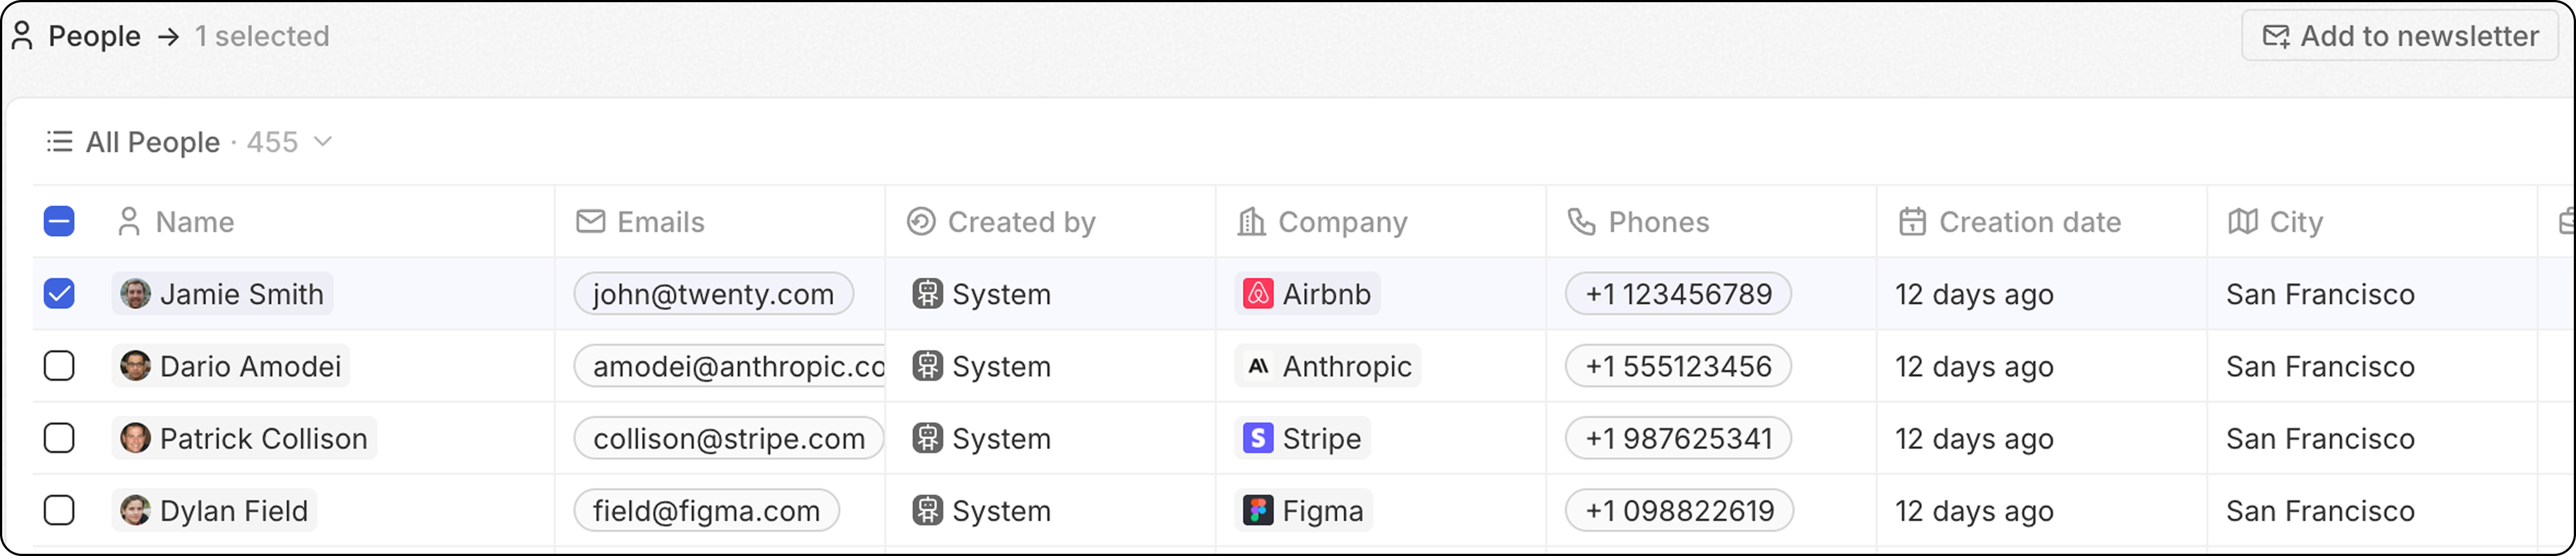Screen dimensions: 2576x556
Task: Toggle the select-all header checkbox
Action: (59, 221)
